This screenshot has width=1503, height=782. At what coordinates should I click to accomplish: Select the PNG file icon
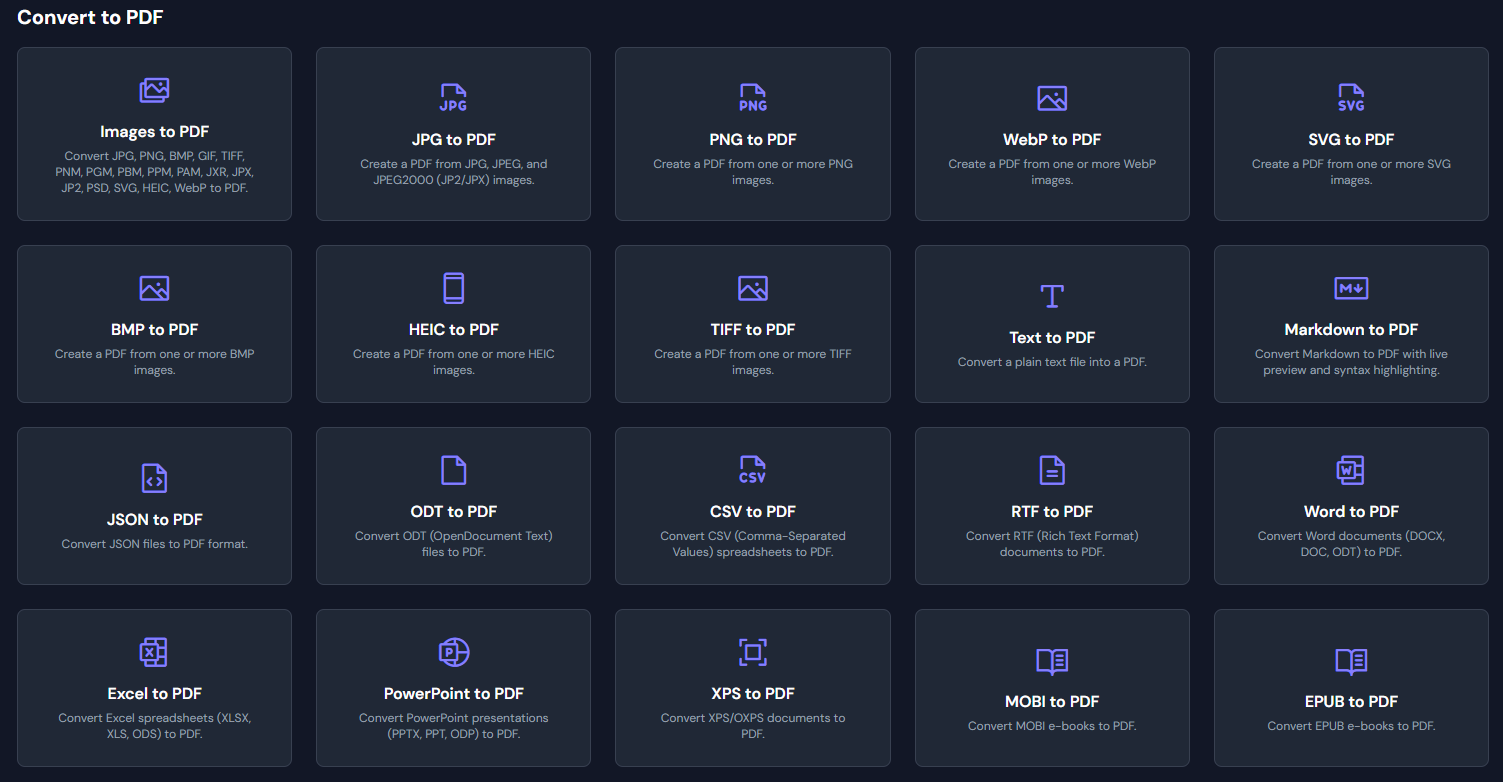pyautogui.click(x=752, y=98)
